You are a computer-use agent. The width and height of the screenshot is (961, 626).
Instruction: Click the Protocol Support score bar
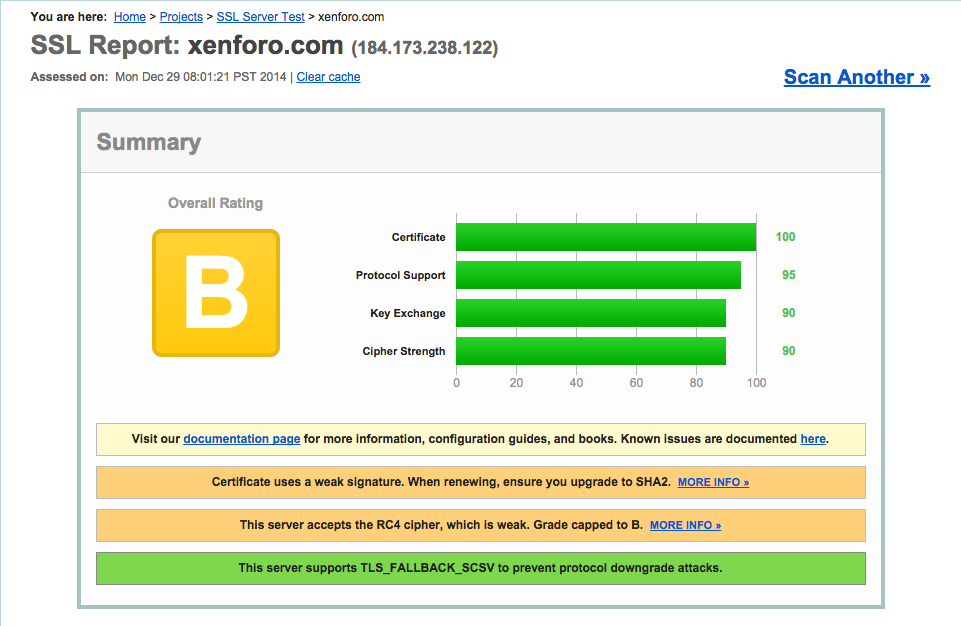[x=598, y=275]
